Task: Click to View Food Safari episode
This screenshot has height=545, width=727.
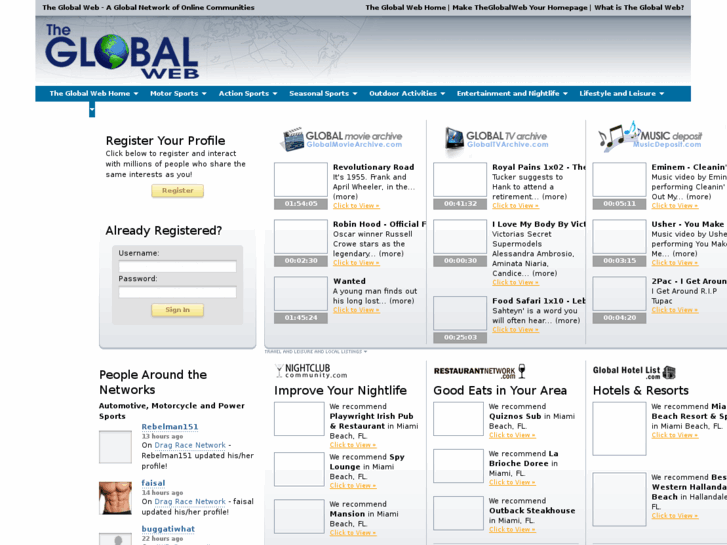Action: (x=516, y=329)
